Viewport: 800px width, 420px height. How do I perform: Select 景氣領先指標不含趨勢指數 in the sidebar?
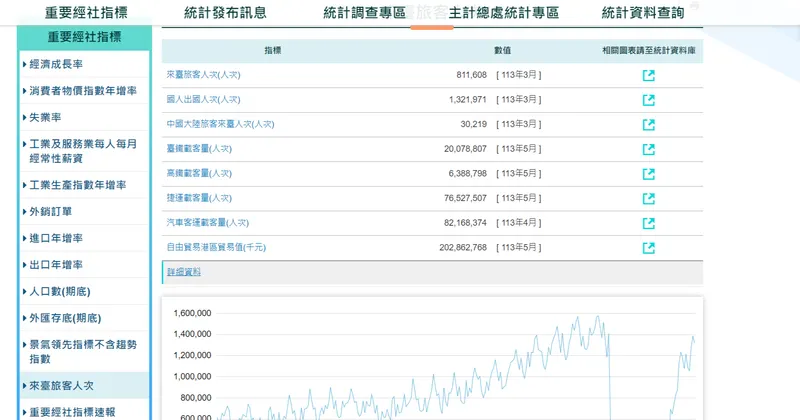click(84, 352)
